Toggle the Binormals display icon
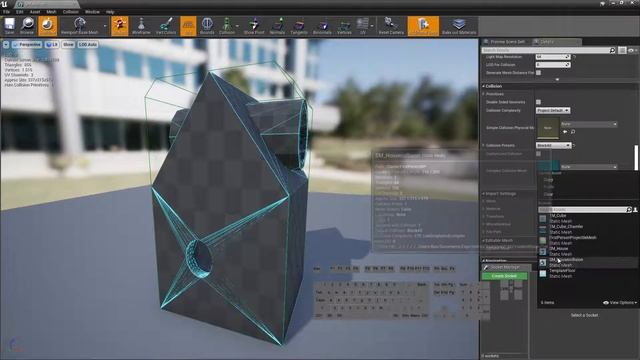 pos(322,26)
